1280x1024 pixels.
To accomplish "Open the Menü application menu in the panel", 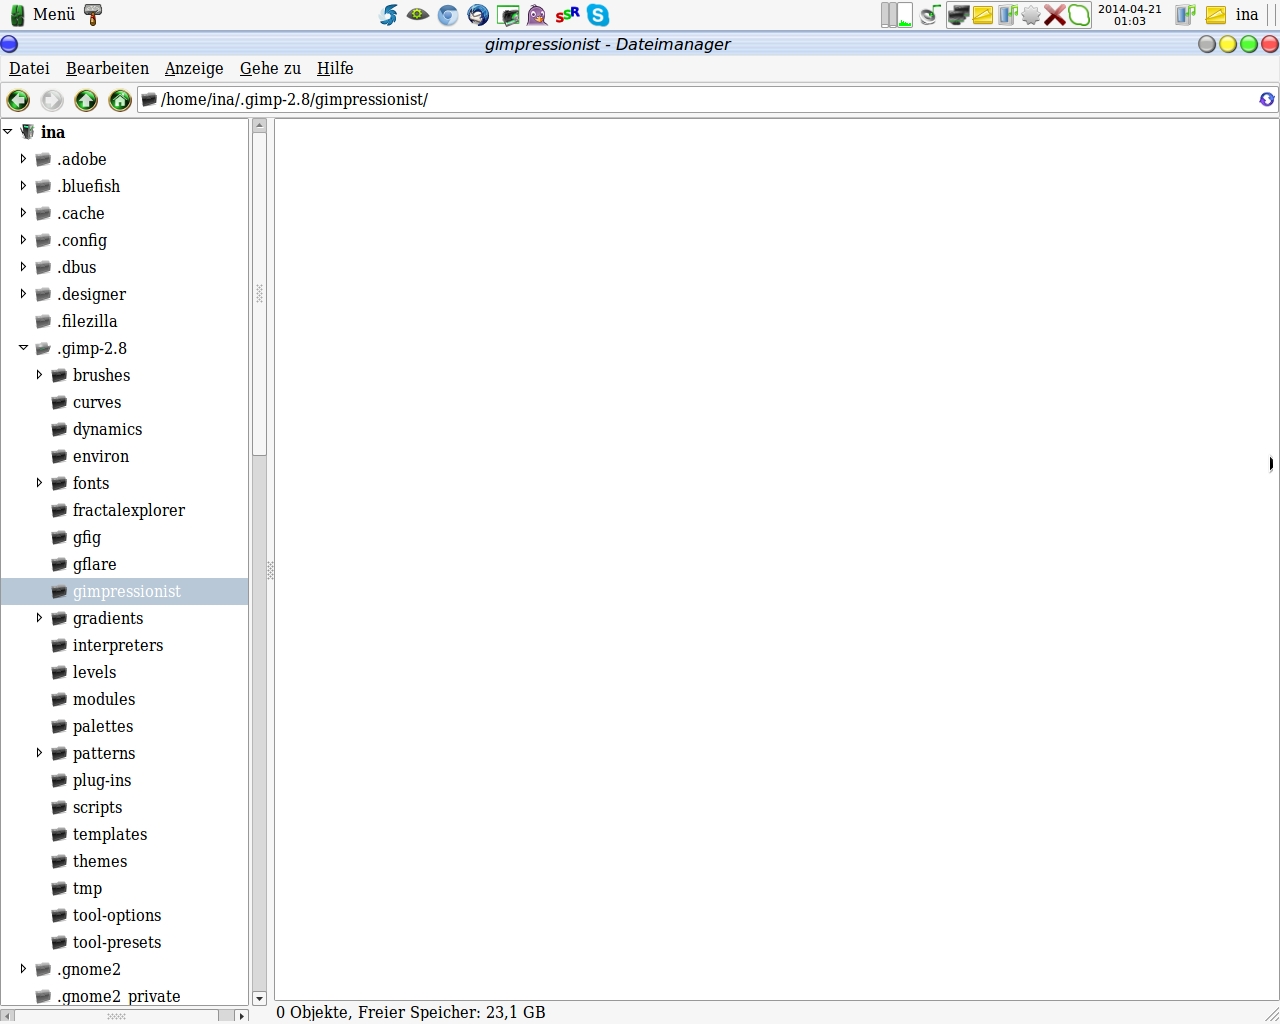I will pos(42,14).
